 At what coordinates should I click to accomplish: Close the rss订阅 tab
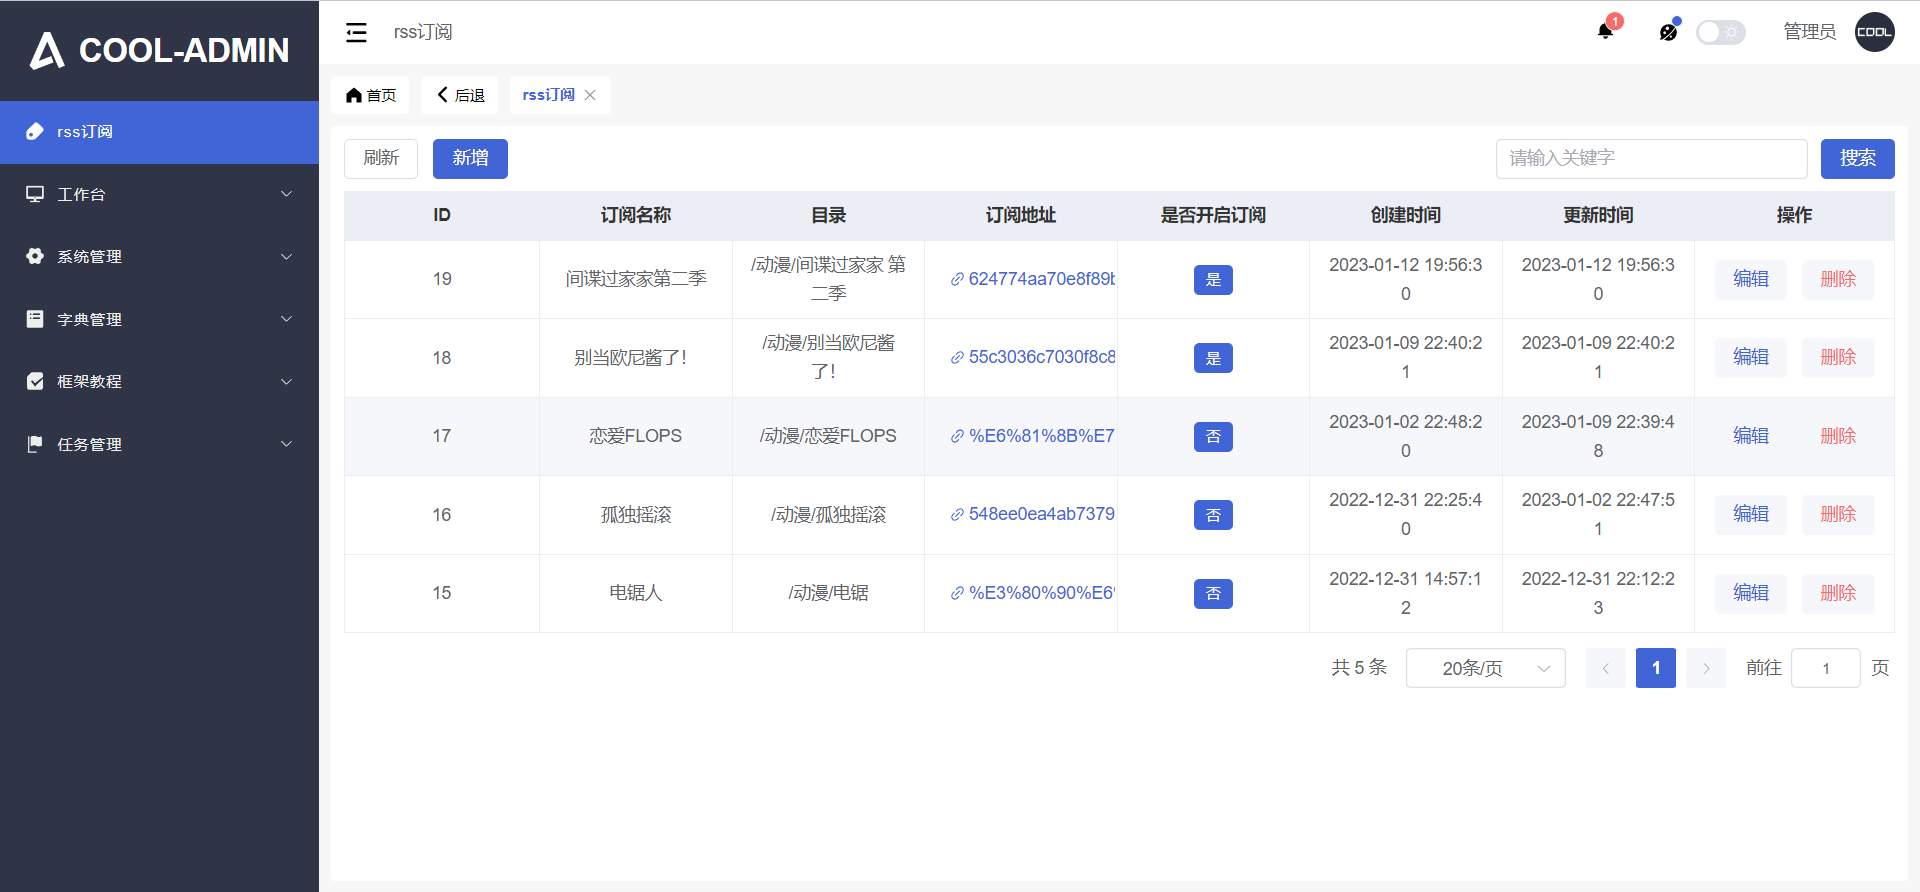coord(590,95)
